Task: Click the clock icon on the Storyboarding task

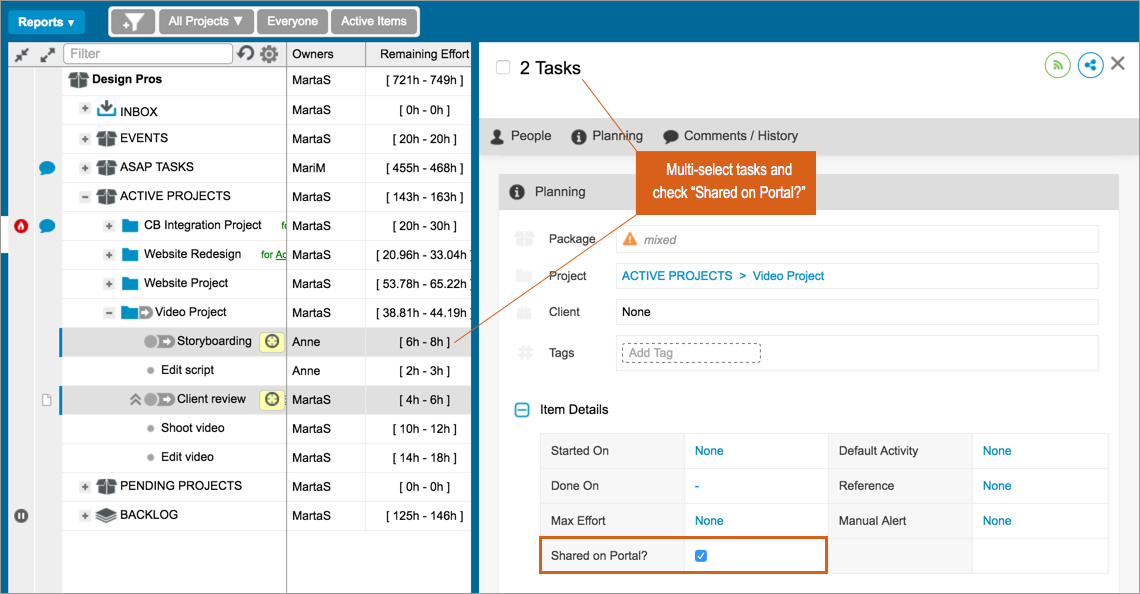Action: 271,341
